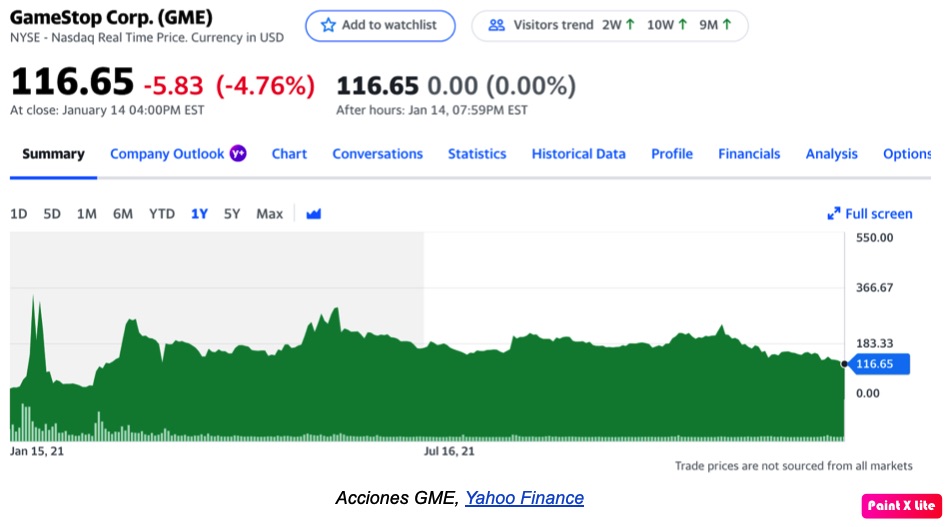Select the 6M chart range
Viewport: 952px width, 527px height.
pyautogui.click(x=123, y=214)
